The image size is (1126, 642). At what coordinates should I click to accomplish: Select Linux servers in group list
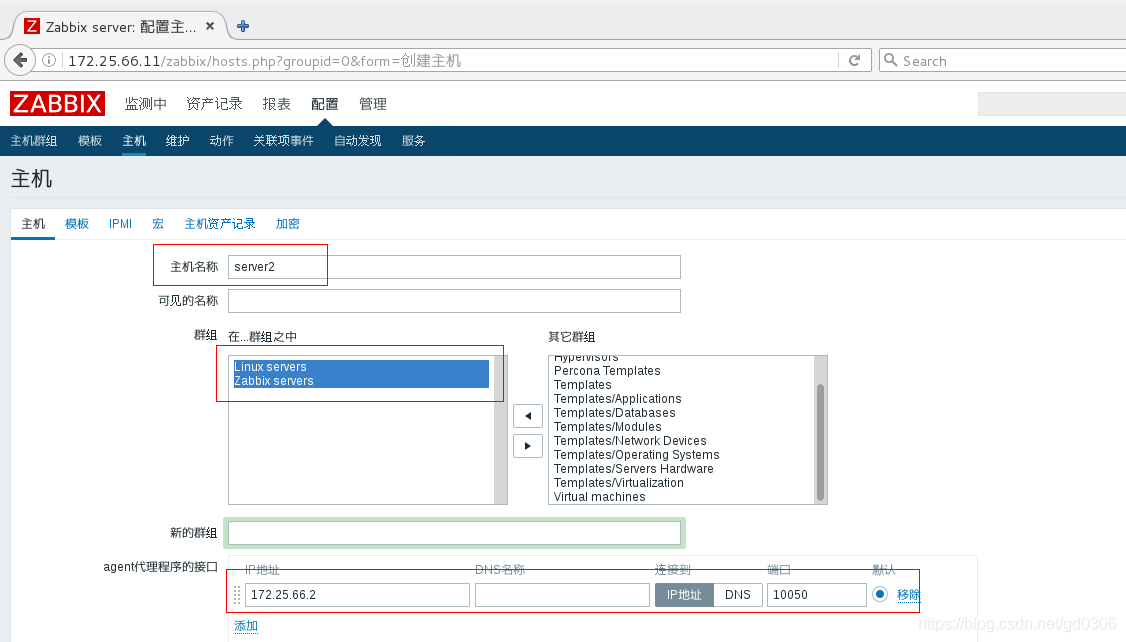click(360, 367)
